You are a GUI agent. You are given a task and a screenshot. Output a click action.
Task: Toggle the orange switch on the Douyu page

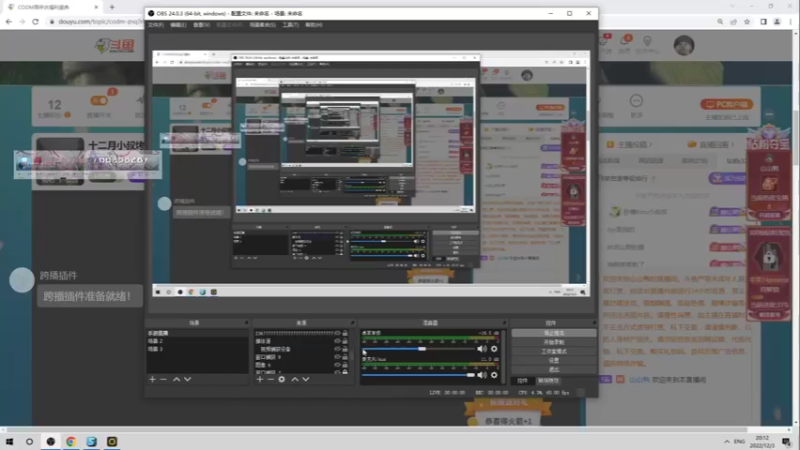pos(99,101)
